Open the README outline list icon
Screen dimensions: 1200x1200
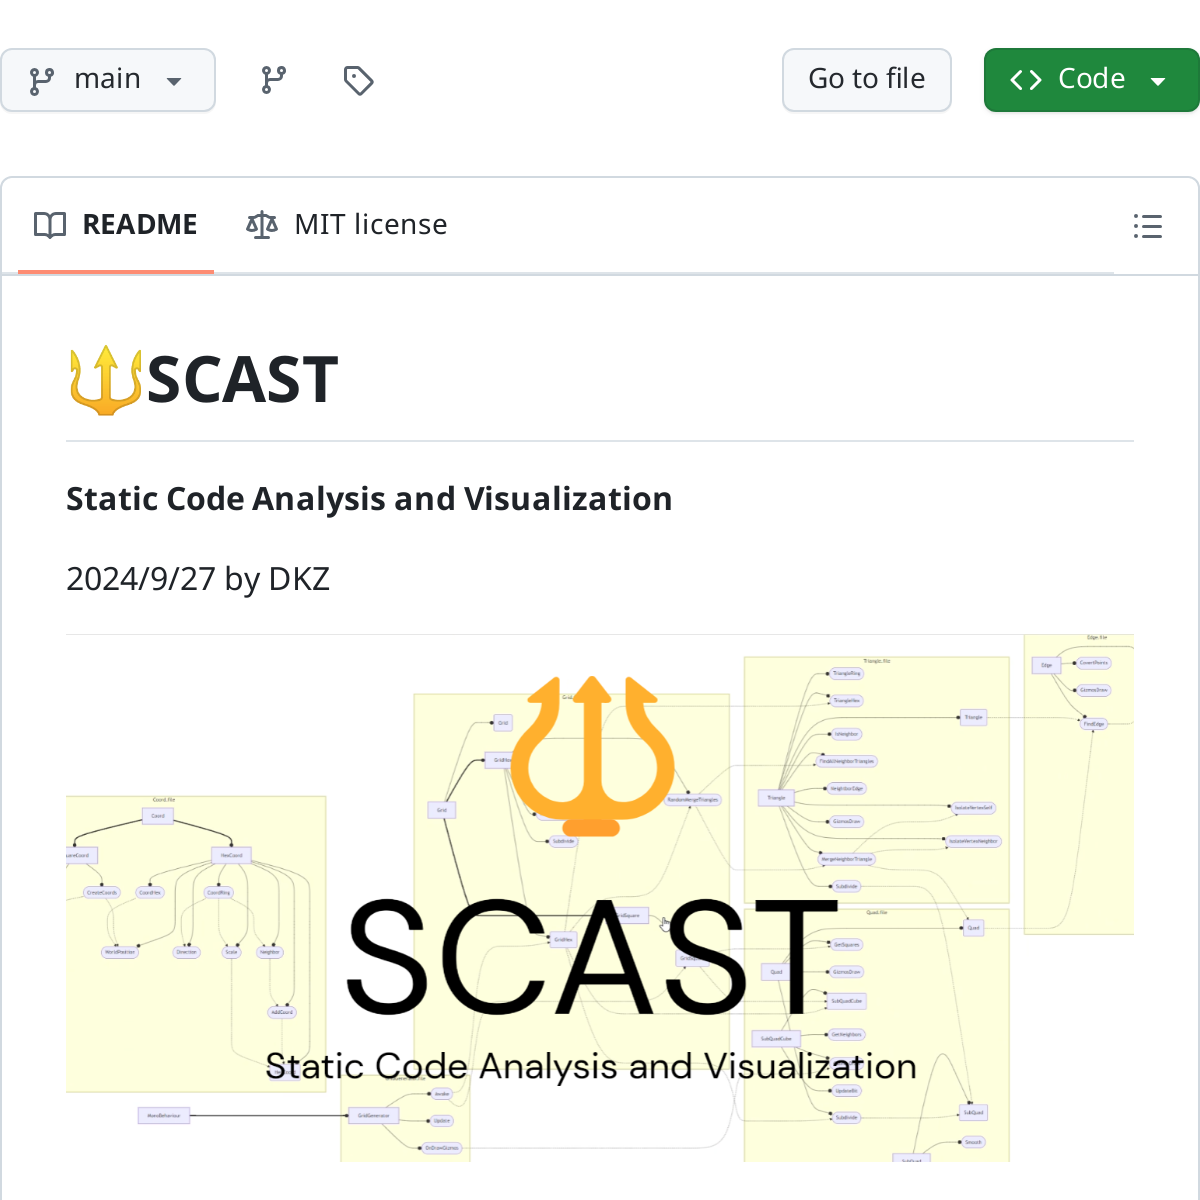pyautogui.click(x=1147, y=226)
